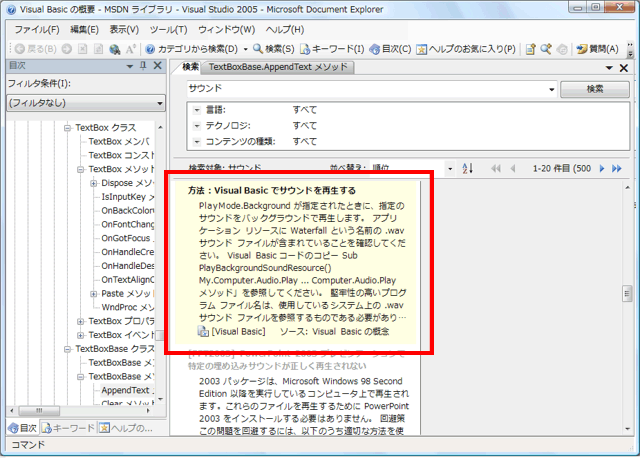Image resolution: width=640 pixels, height=458 pixels.
Task: Expand the TextBox イベント tree node
Action: (80, 336)
